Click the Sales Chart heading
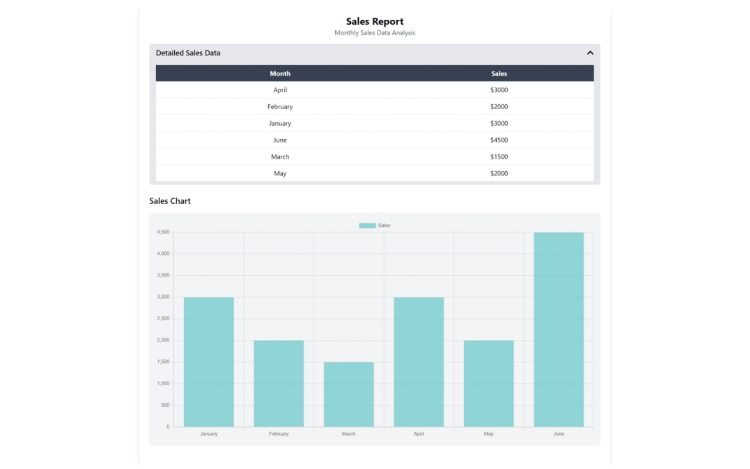The width and height of the screenshot is (750, 469). [170, 201]
